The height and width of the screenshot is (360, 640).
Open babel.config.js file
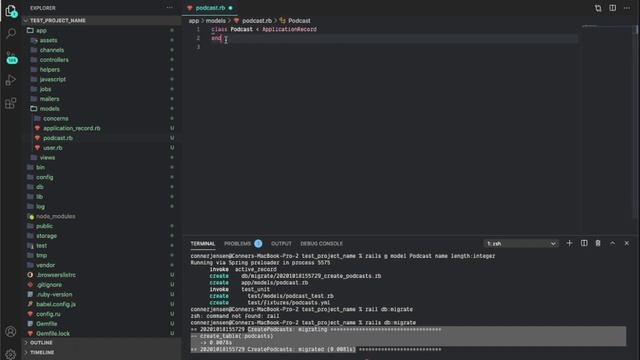point(56,304)
